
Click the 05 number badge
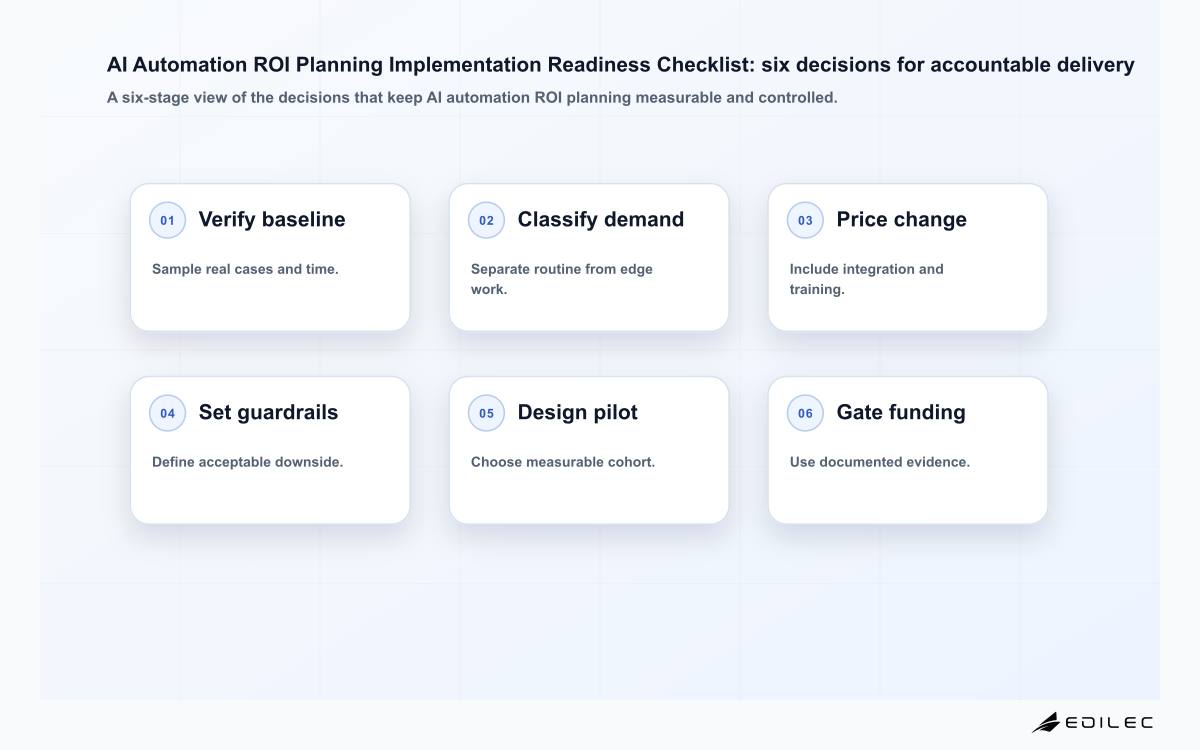click(x=486, y=413)
